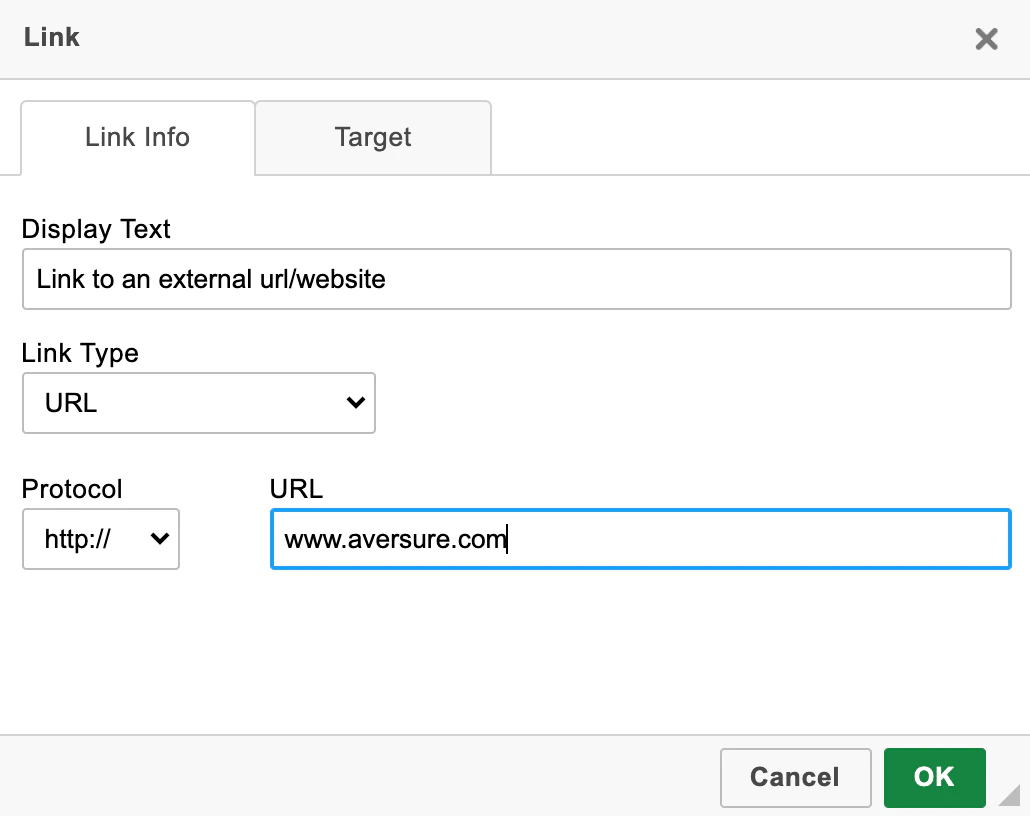This screenshot has width=1030, height=816.
Task: Confirm the link with the OK button
Action: (x=934, y=778)
